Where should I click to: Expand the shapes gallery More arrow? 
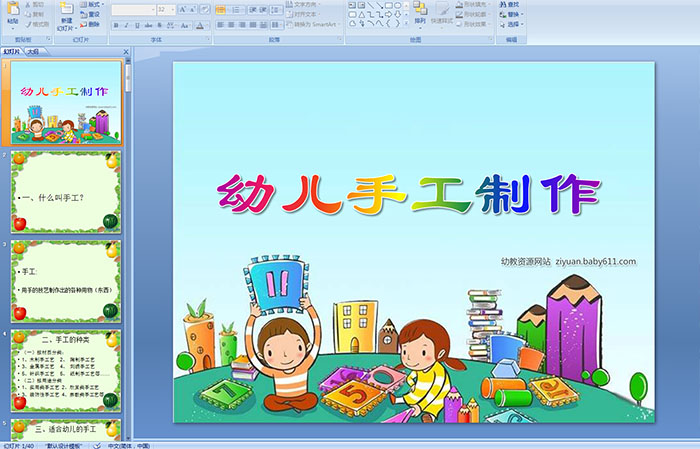coord(406,23)
